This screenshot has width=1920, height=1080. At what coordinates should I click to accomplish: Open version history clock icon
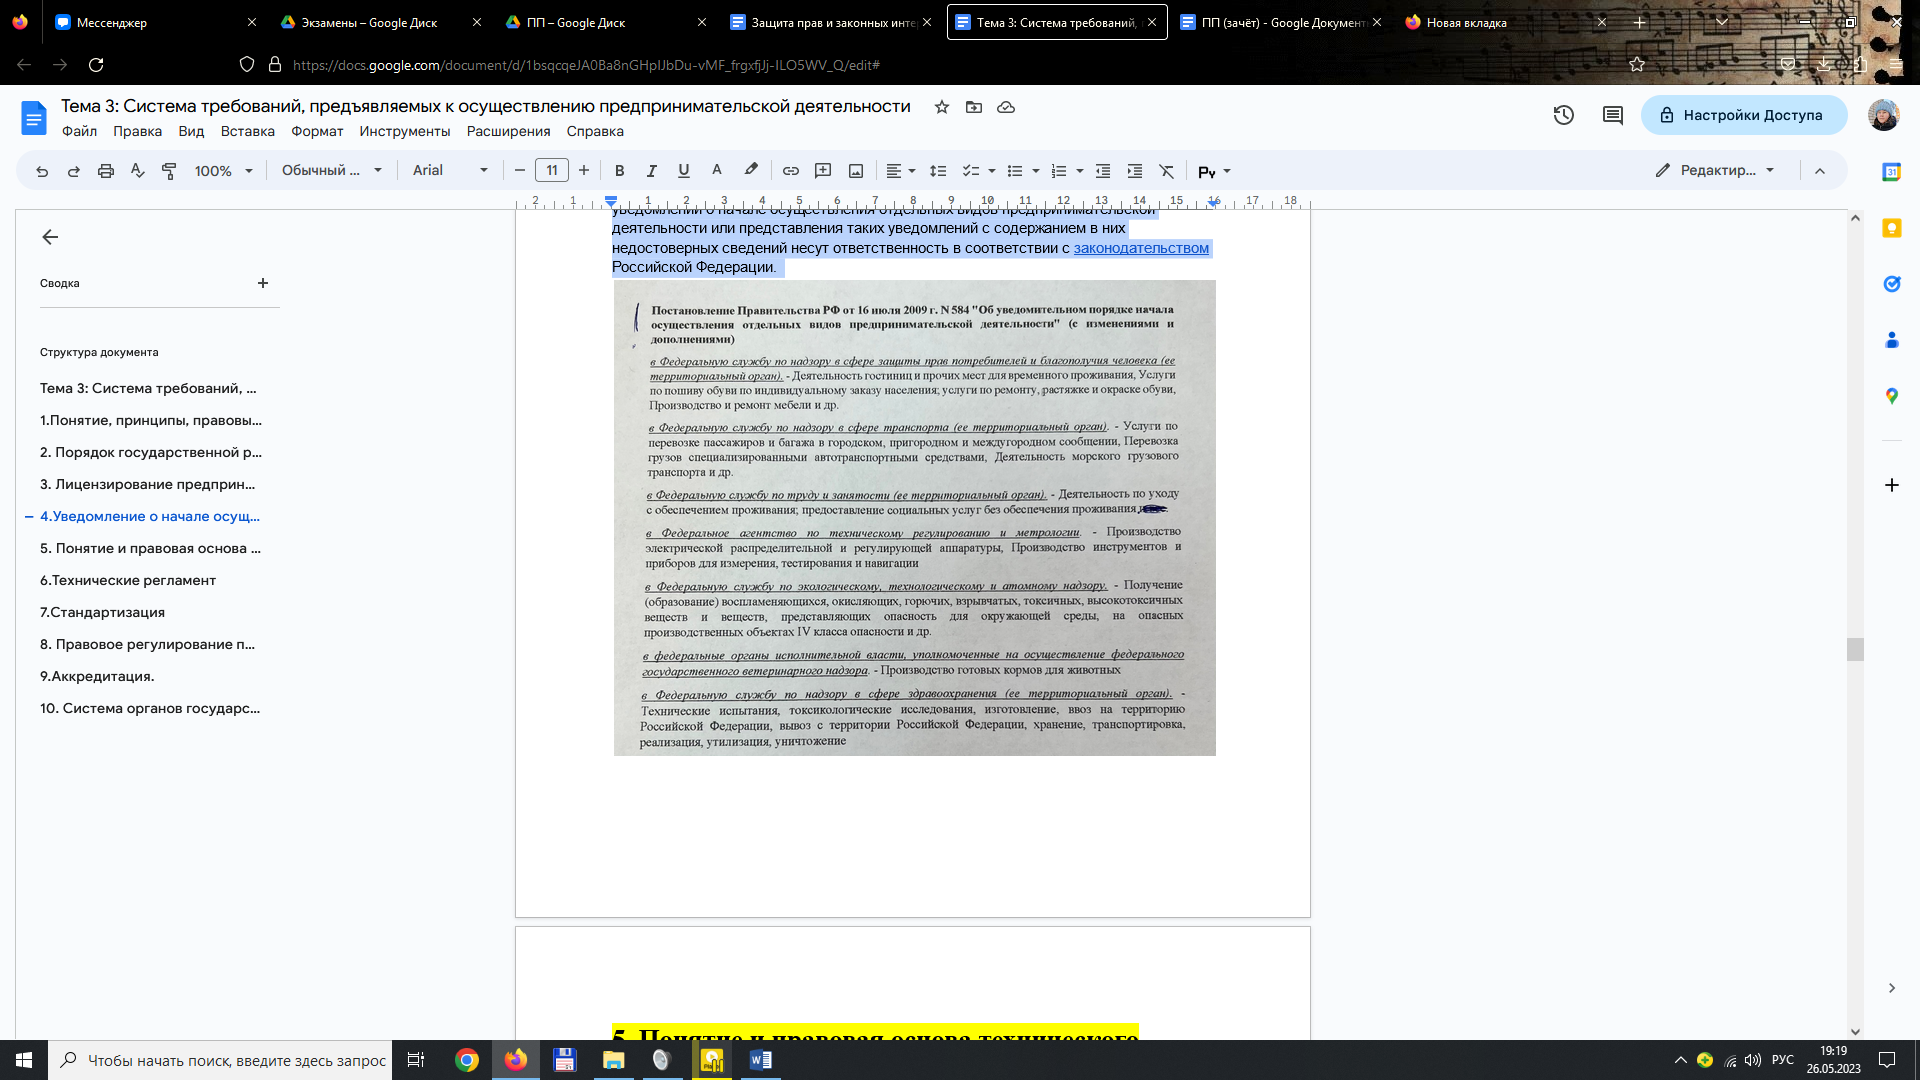1564,116
